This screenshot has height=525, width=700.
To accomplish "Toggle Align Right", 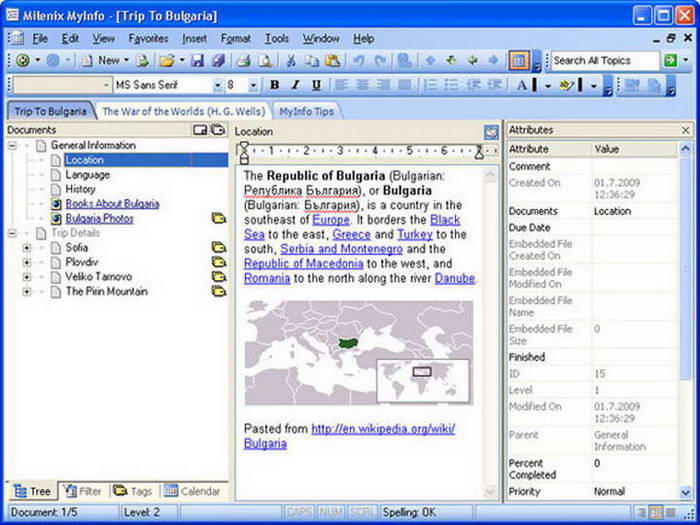I will [383, 84].
